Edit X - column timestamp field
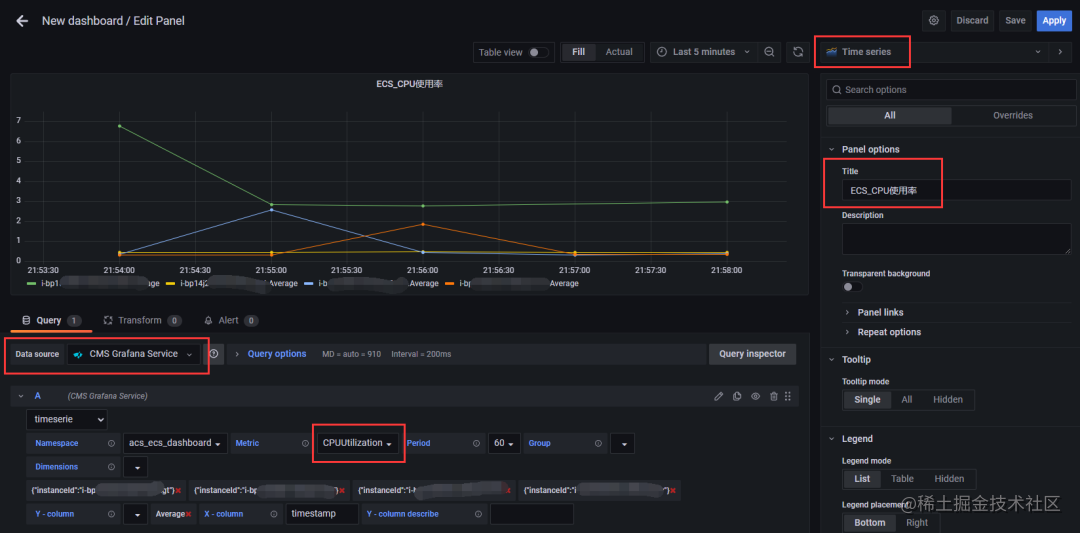1080x533 pixels. (322, 514)
